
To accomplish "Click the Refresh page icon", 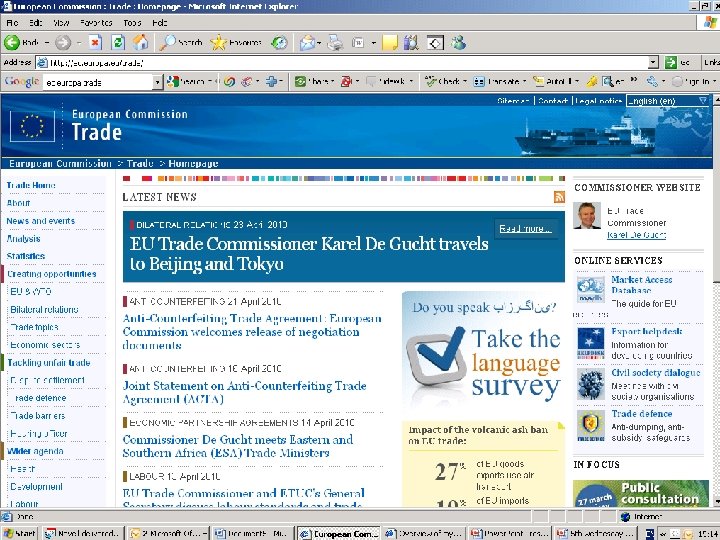I will coord(118,43).
